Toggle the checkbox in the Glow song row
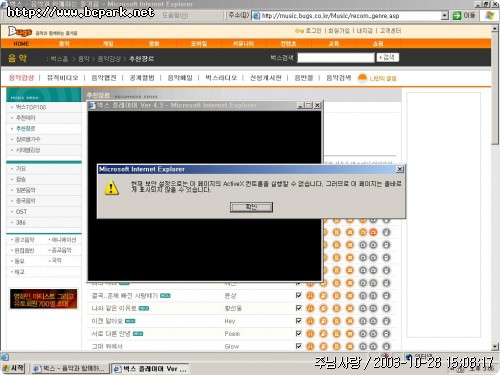The width and height of the screenshot is (500, 375). pyautogui.click(x=298, y=346)
